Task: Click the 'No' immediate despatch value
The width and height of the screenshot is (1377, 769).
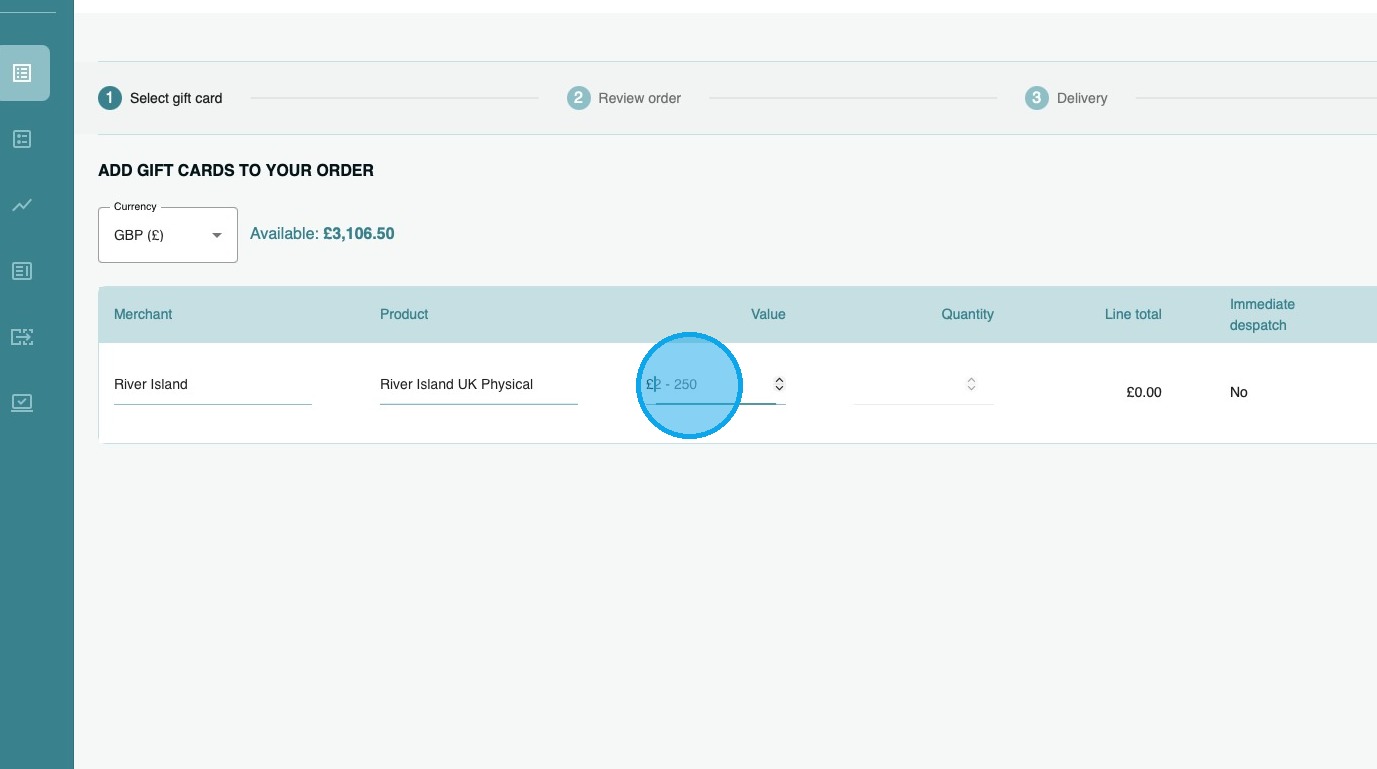Action: click(1239, 392)
